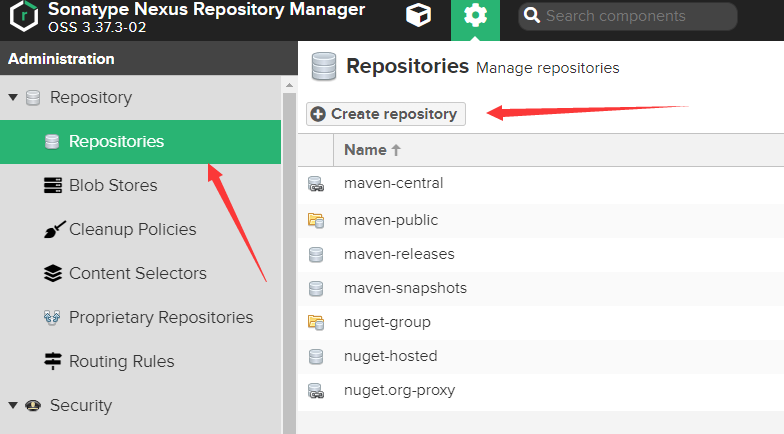Image resolution: width=784 pixels, height=434 pixels.
Task: Click the Repository label in sidebar
Action: click(91, 98)
